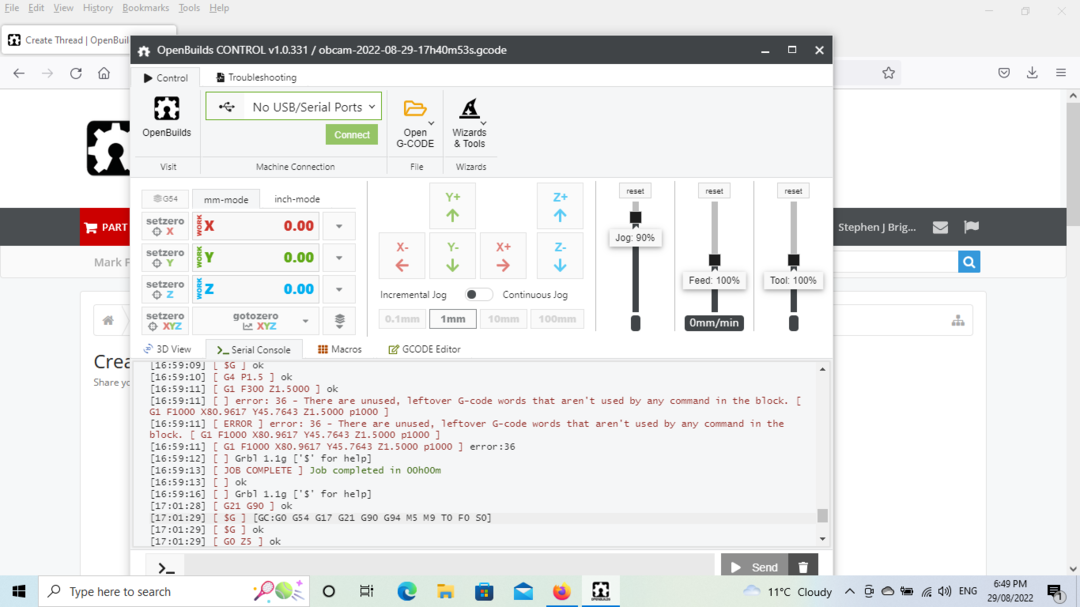Jog Z- downward arrow button
Image resolution: width=1080 pixels, height=607 pixels.
[x=560, y=256]
